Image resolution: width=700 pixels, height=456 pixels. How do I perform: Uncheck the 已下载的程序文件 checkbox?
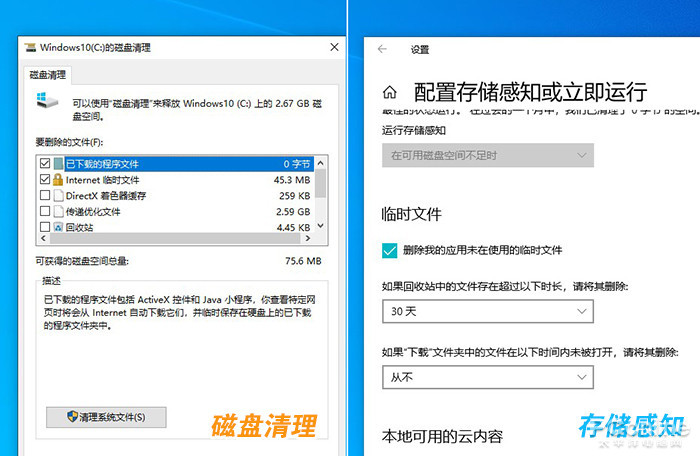[x=45, y=163]
